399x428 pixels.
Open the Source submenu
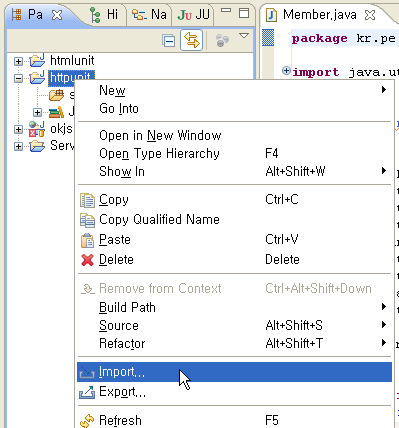pyautogui.click(x=234, y=325)
